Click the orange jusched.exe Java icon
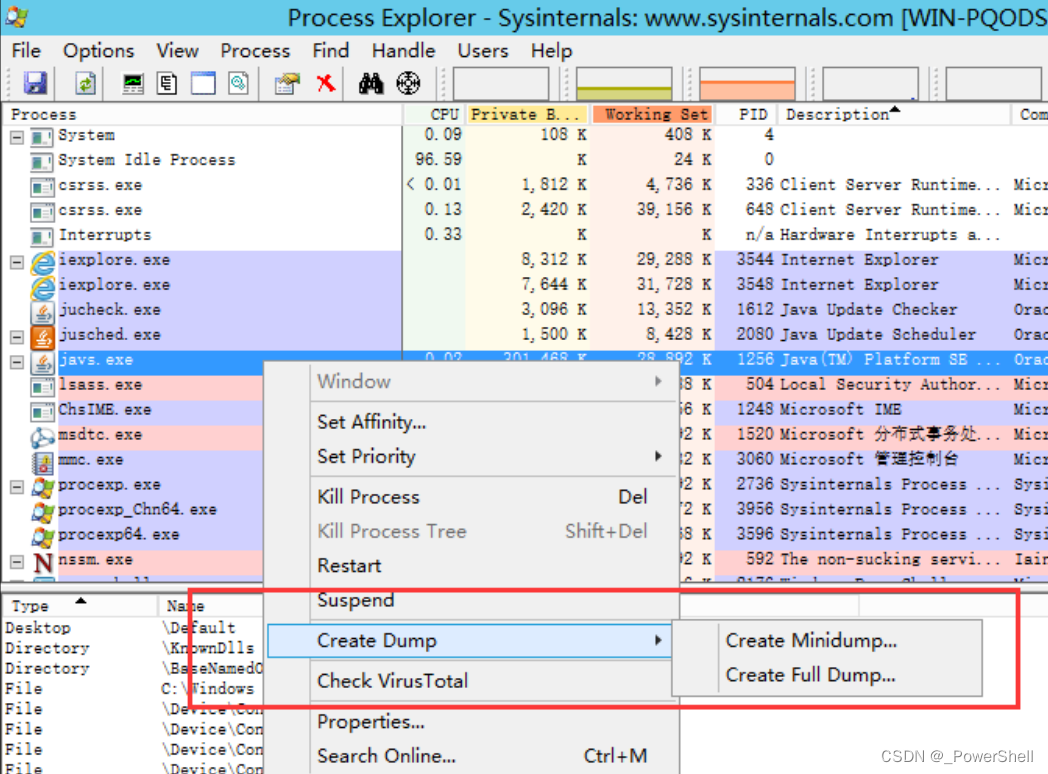 tap(42, 336)
